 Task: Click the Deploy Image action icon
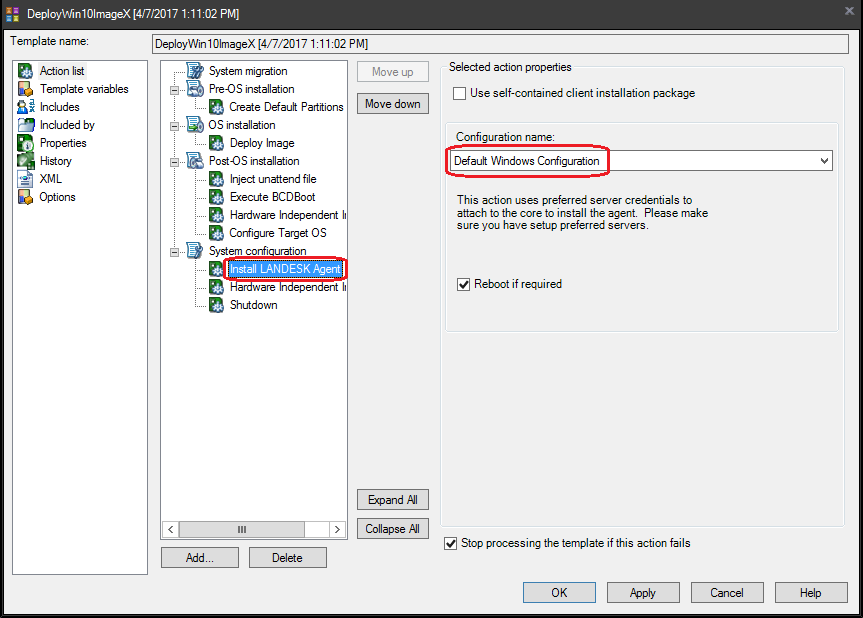point(216,142)
